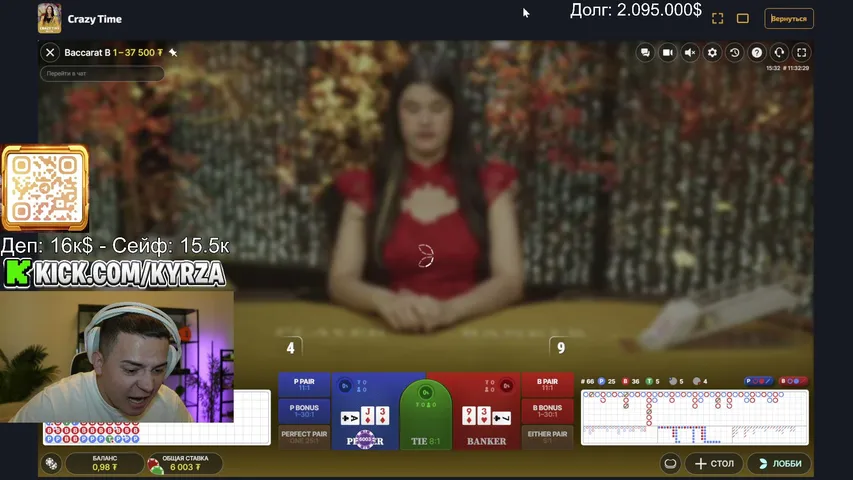The image size is (853, 480).
Task: Unmute sound with the speaker icon
Action: pos(690,53)
